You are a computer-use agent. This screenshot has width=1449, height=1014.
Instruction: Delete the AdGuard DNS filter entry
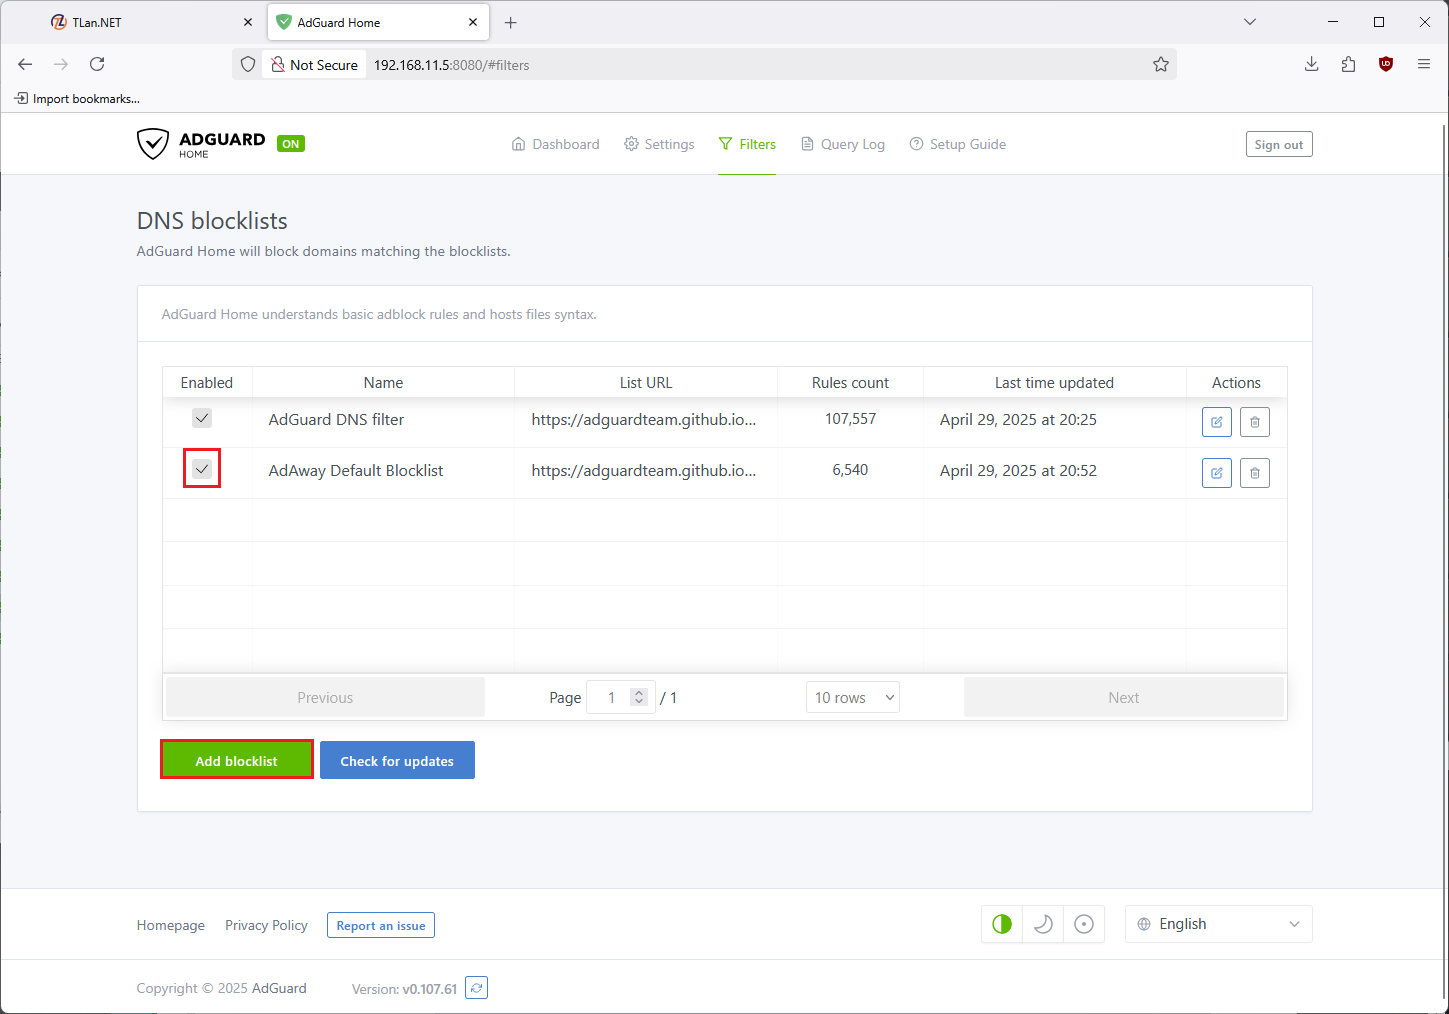(x=1254, y=422)
